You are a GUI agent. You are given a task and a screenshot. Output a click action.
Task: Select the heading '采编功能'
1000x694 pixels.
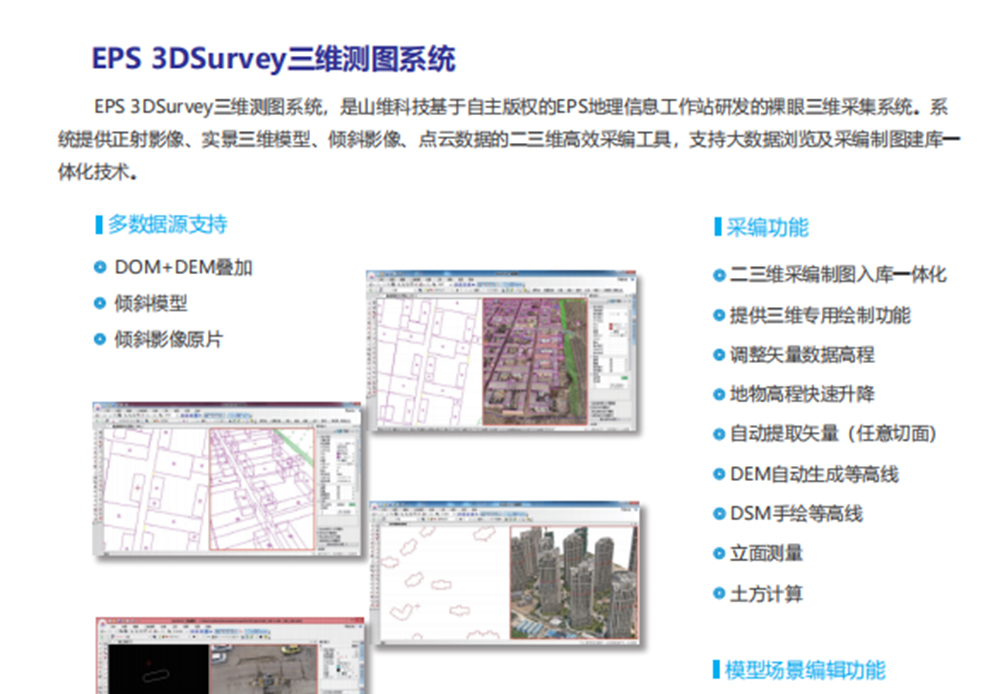click(767, 228)
